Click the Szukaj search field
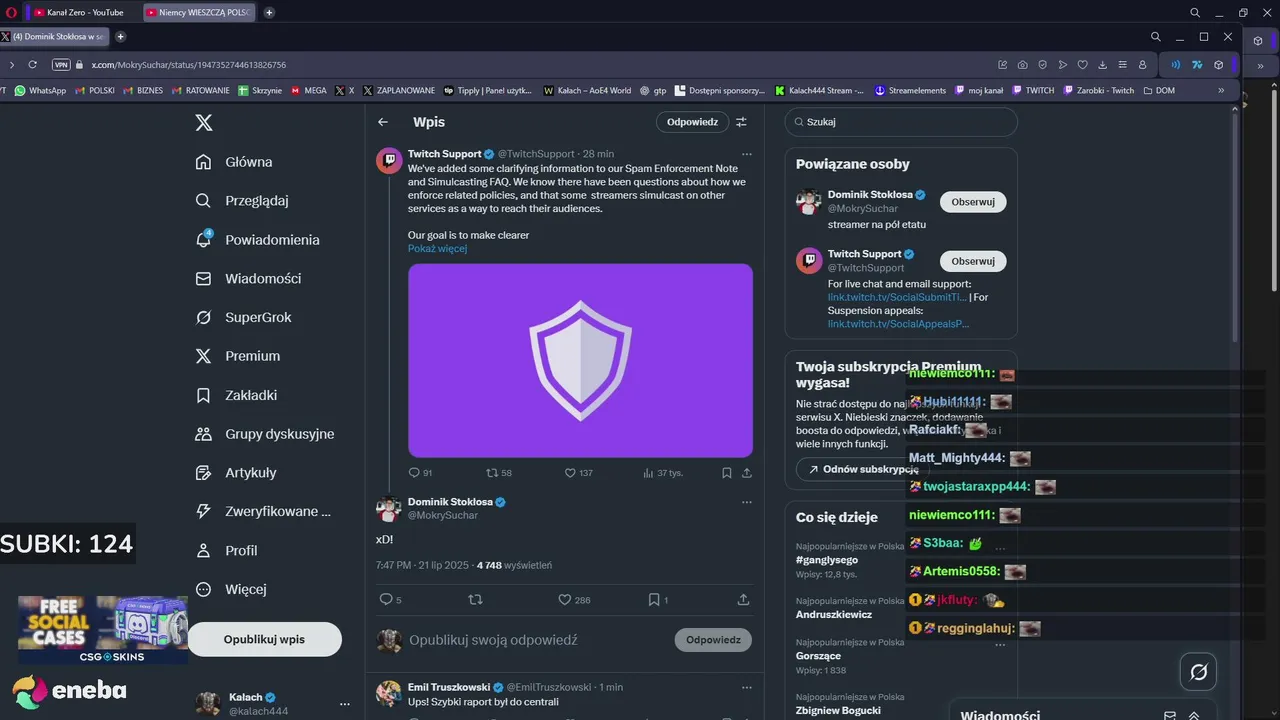Viewport: 1280px width, 720px height. point(901,122)
